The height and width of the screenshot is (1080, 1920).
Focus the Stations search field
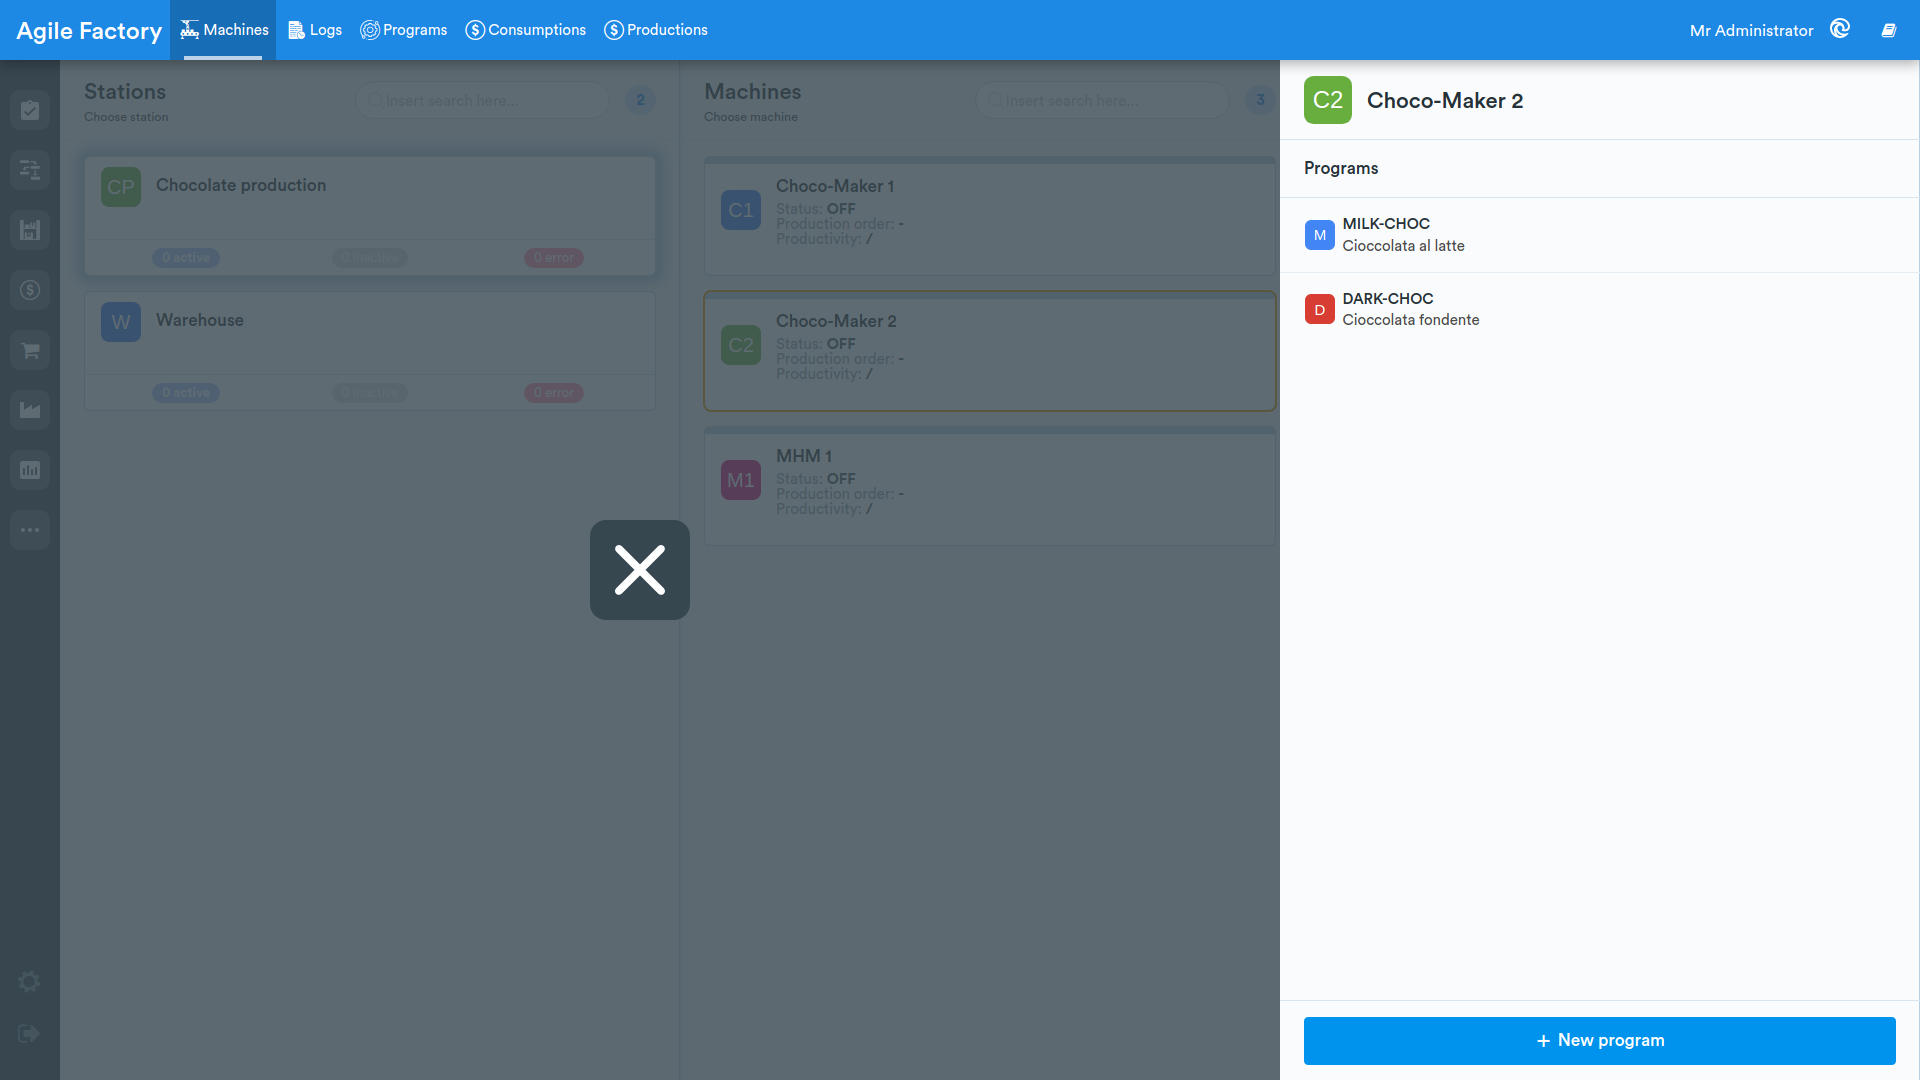(482, 100)
